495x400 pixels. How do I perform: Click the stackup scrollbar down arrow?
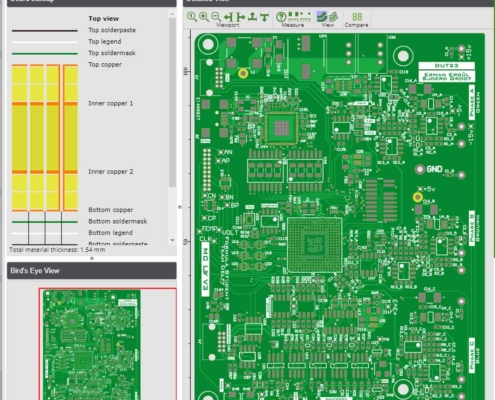tap(172, 240)
